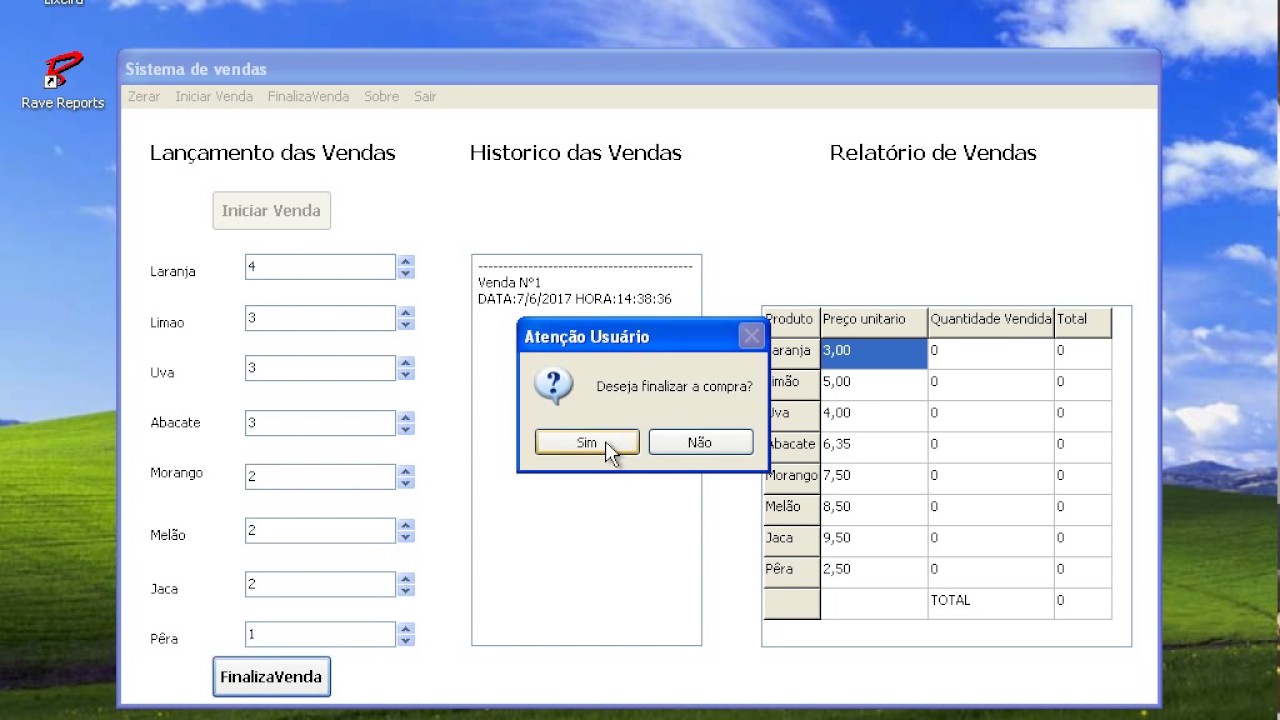Select the Jaca row header cell
Image resolution: width=1280 pixels, height=720 pixels.
point(791,540)
